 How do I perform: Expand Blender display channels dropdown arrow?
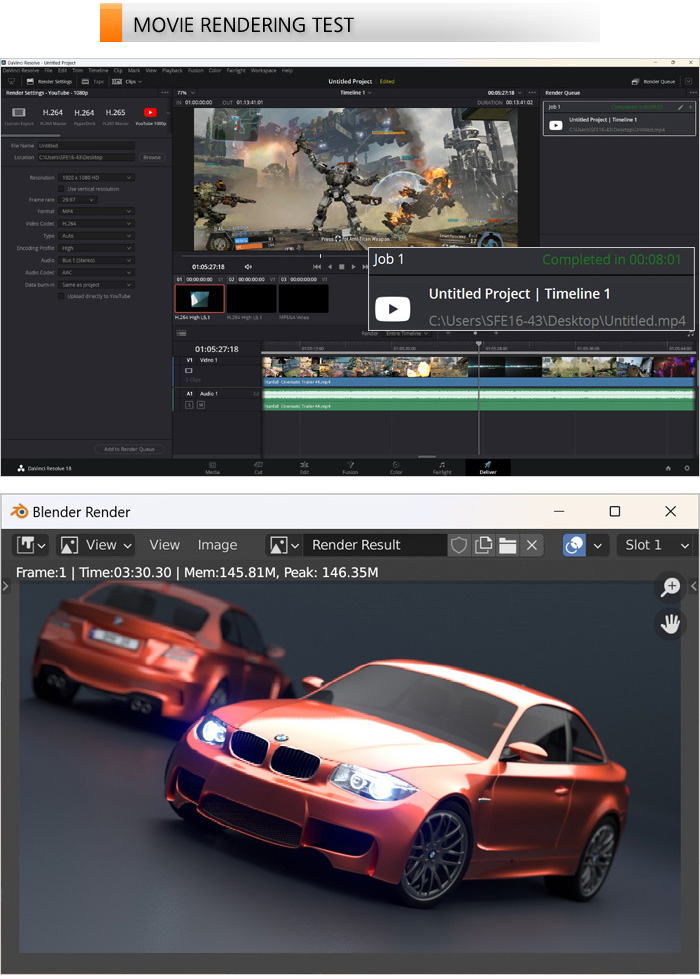point(598,545)
